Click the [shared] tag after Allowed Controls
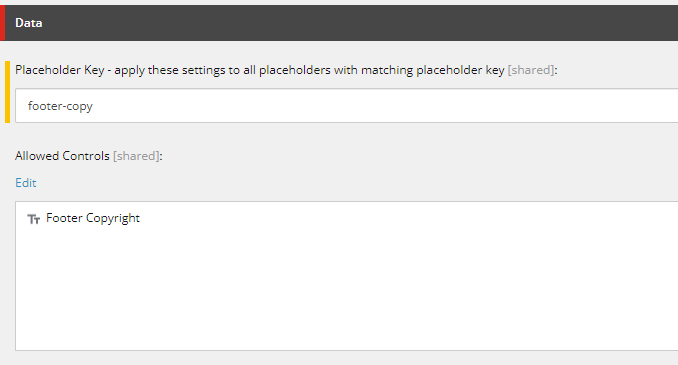This screenshot has height=365, width=678. tap(136, 156)
